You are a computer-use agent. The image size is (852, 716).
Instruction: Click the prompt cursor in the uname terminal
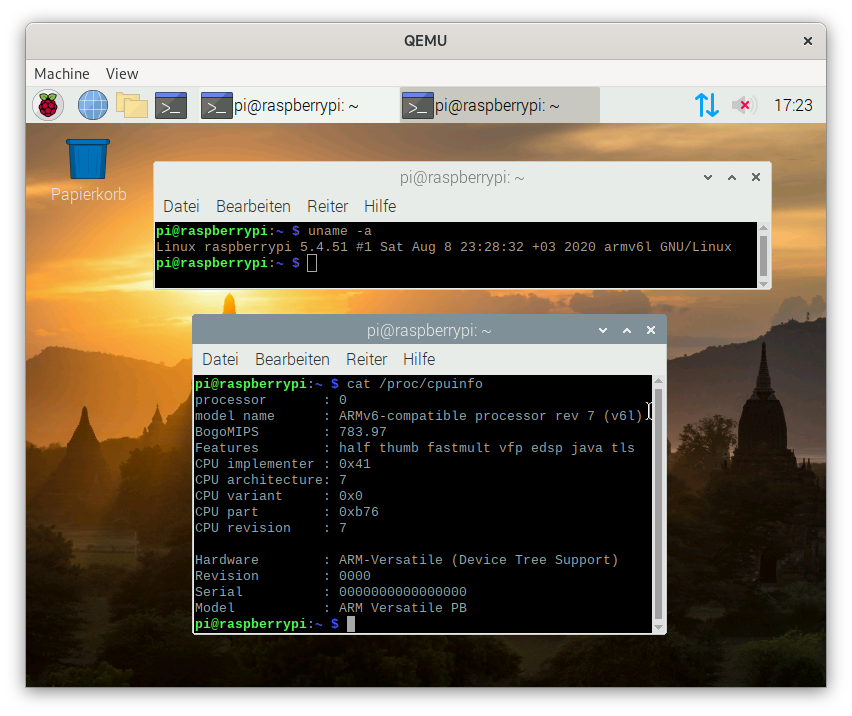(x=312, y=263)
